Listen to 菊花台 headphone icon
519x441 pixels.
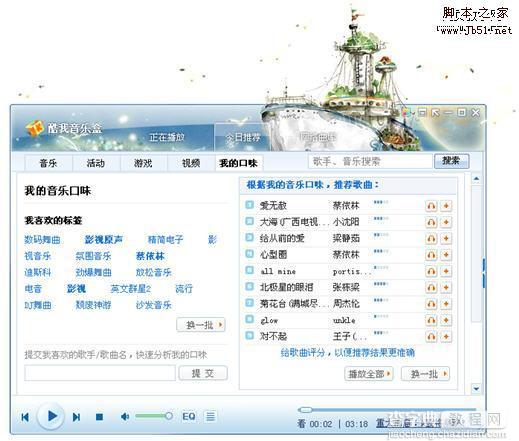tap(431, 304)
